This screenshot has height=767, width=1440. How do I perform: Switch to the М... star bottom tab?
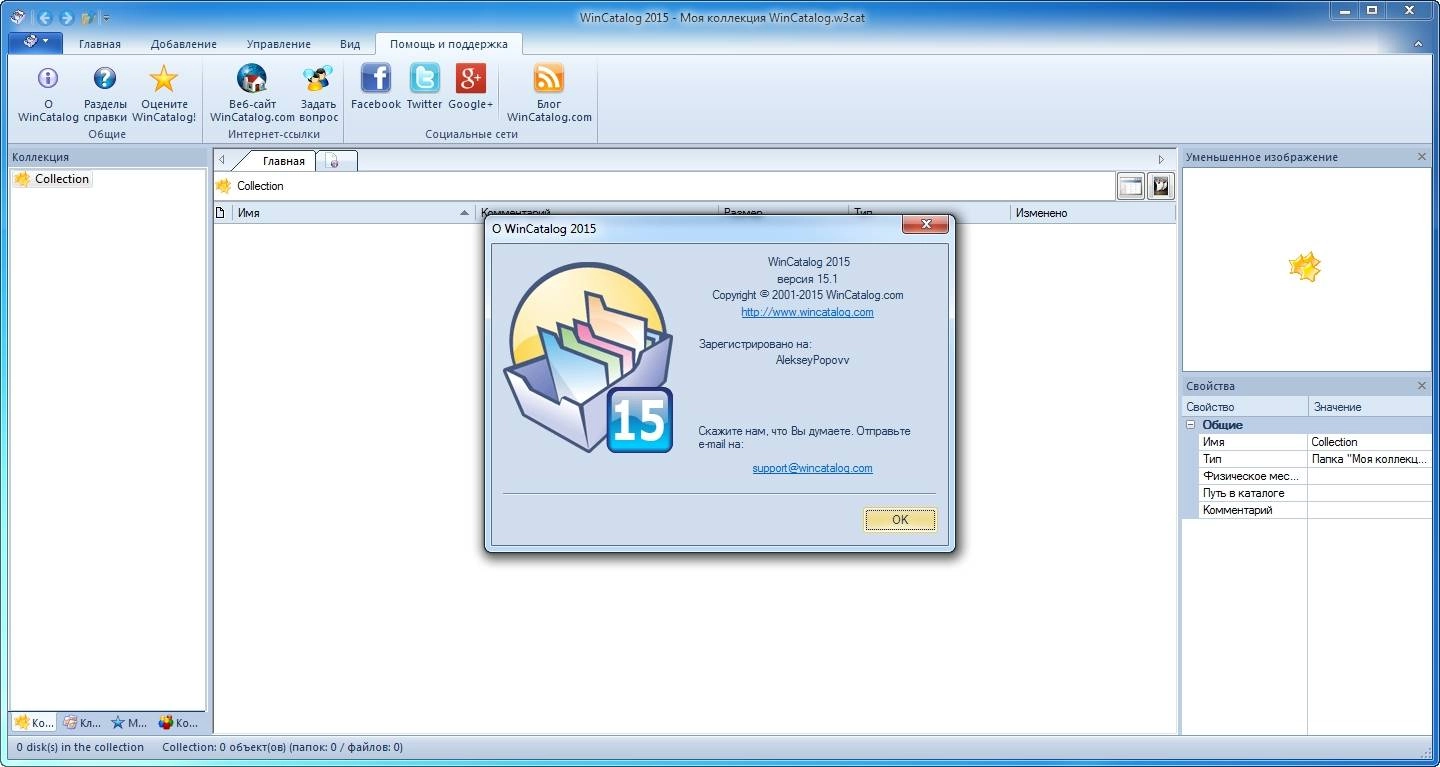[x=130, y=722]
